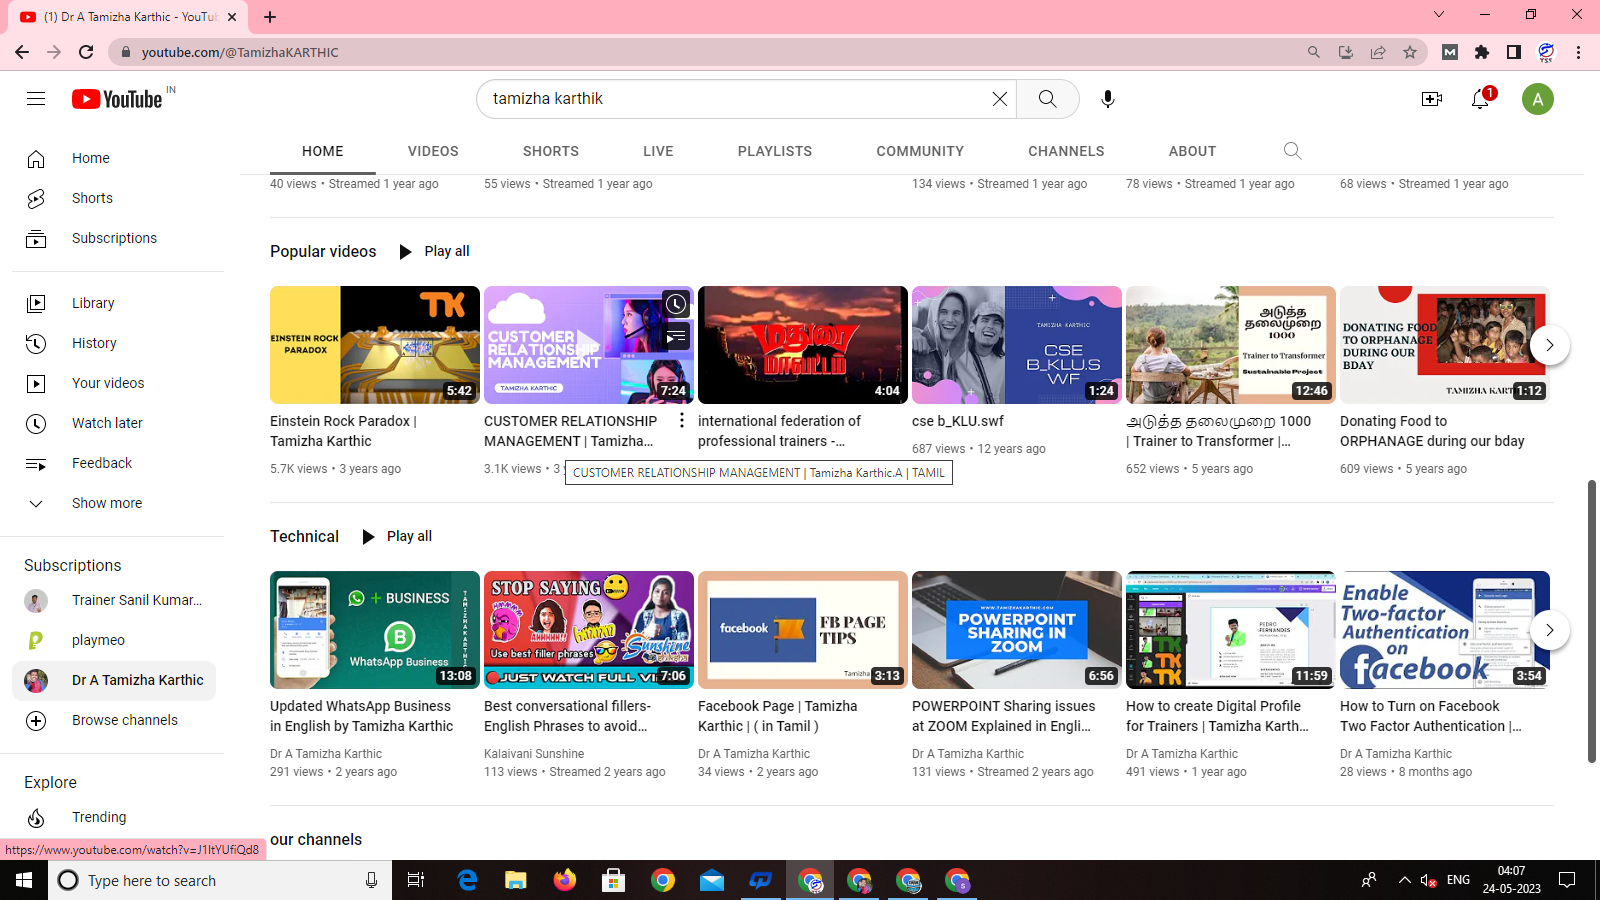Add CRM video to queue
Viewport: 1600px width, 900px height.
pos(676,337)
